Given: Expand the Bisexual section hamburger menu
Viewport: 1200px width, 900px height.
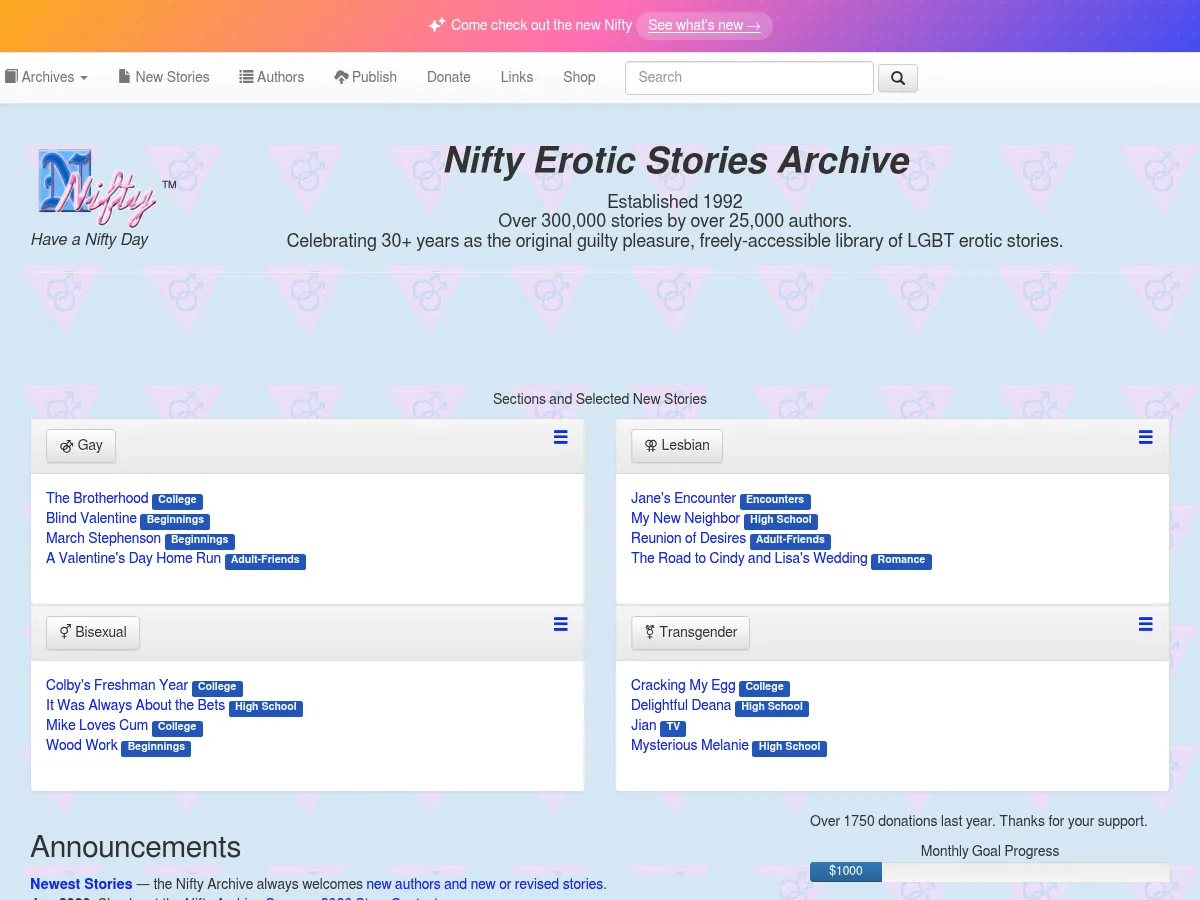Looking at the screenshot, I should pyautogui.click(x=561, y=624).
